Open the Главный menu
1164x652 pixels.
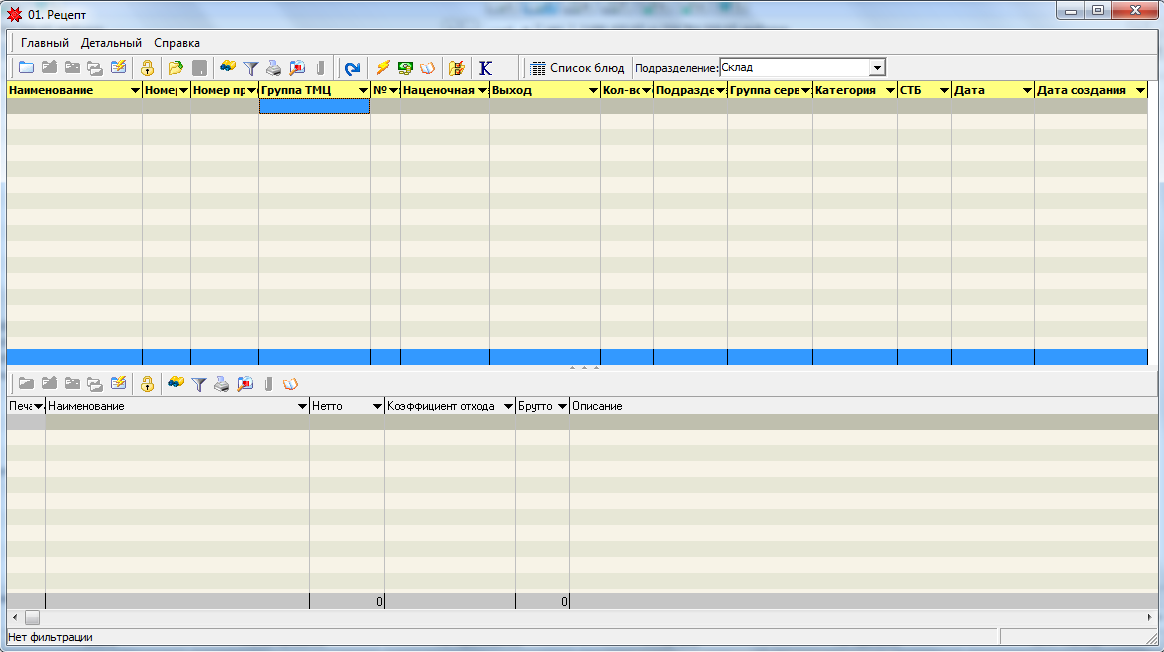(x=45, y=43)
